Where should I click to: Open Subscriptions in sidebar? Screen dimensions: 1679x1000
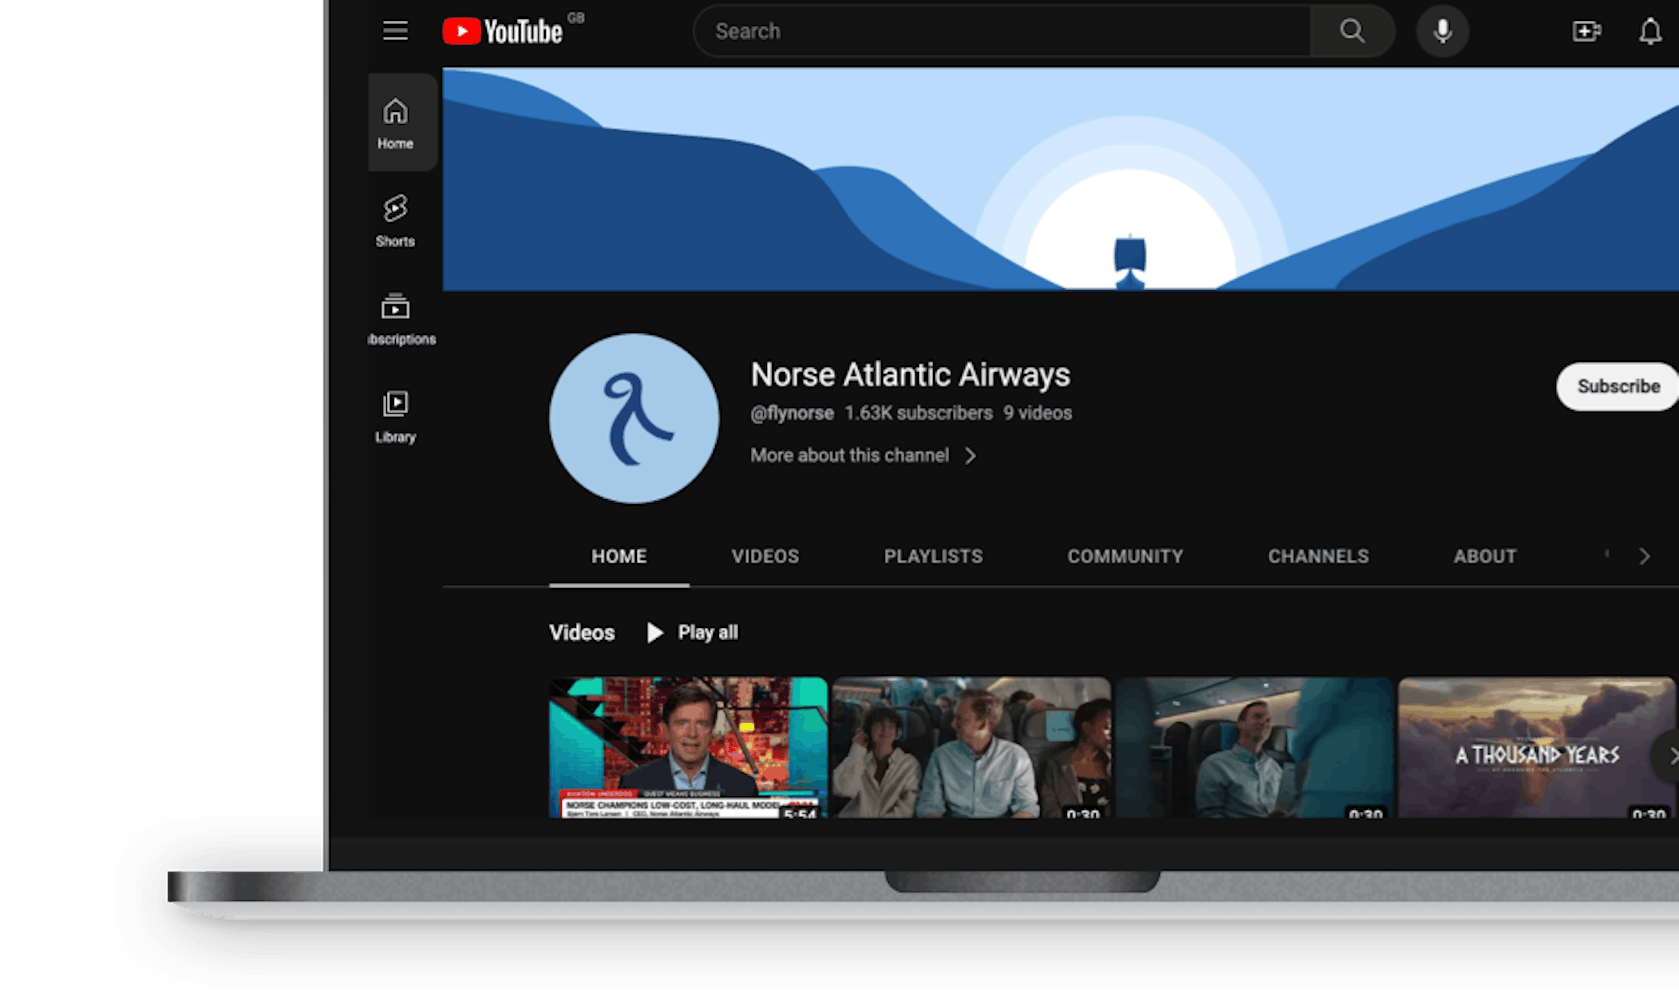pos(400,319)
